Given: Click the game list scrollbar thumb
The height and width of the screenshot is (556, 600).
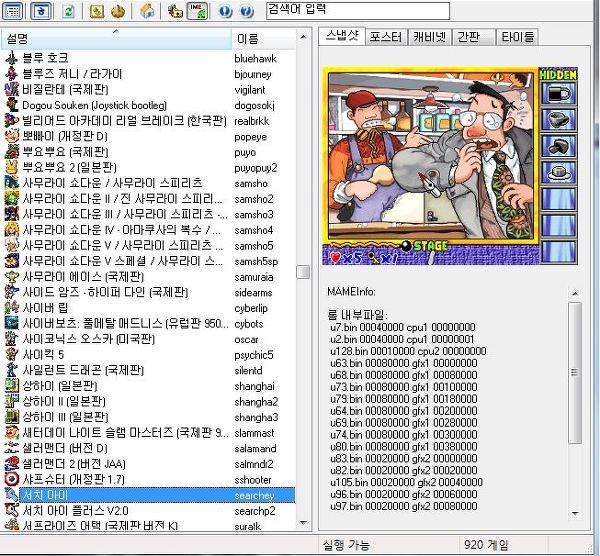Looking at the screenshot, I should 303,272.
